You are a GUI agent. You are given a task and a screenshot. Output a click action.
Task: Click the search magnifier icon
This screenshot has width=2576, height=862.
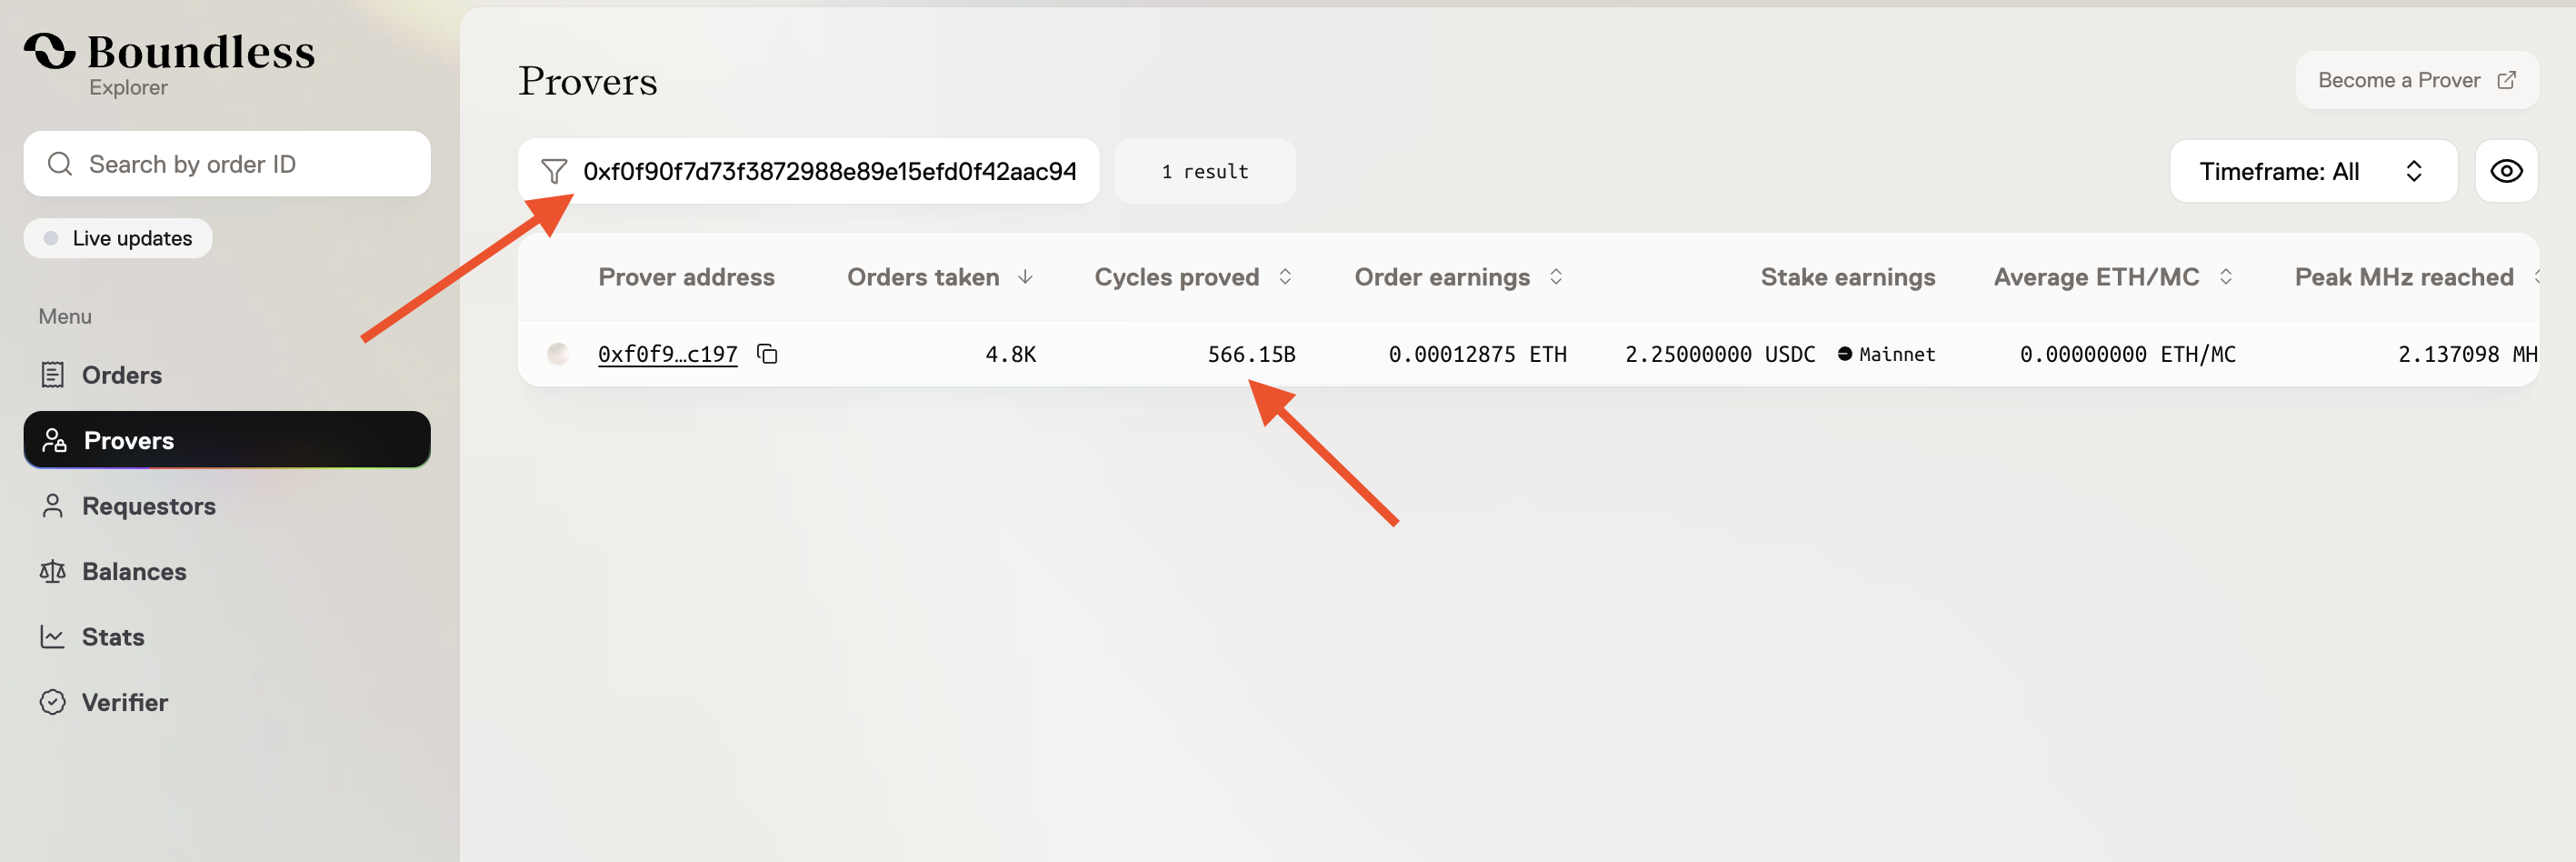(x=60, y=164)
